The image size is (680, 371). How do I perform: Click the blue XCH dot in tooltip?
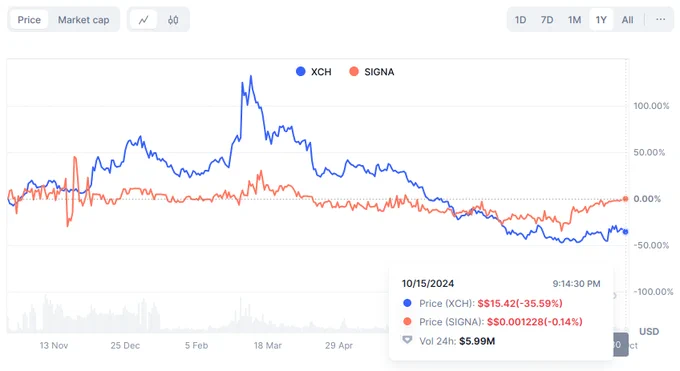407,303
